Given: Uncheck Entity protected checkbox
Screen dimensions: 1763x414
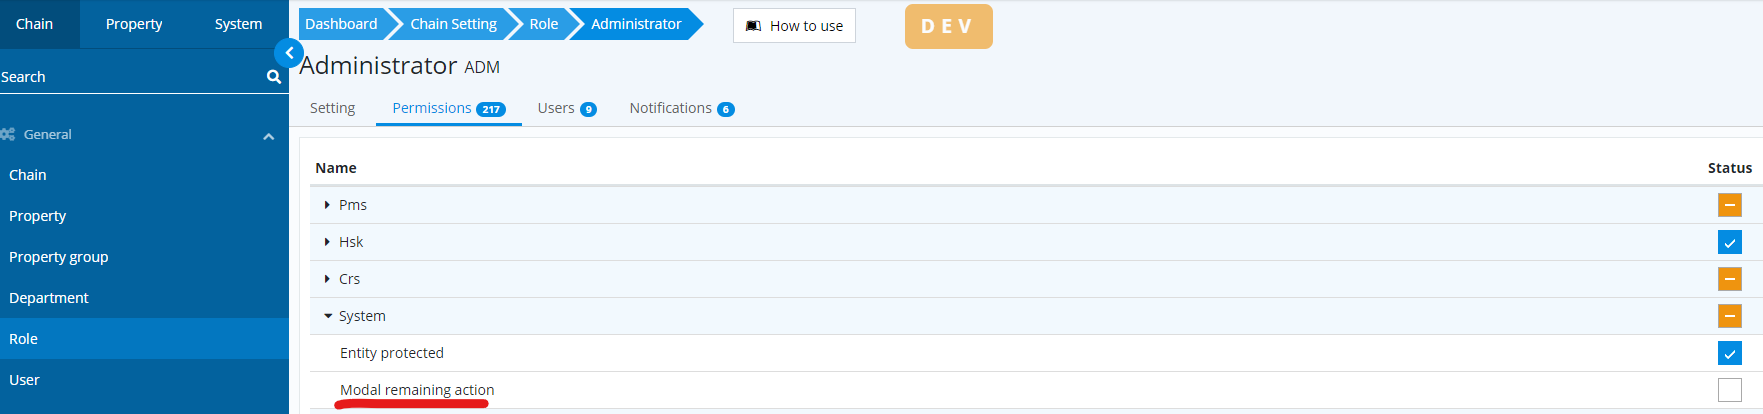Looking at the screenshot, I should 1729,353.
